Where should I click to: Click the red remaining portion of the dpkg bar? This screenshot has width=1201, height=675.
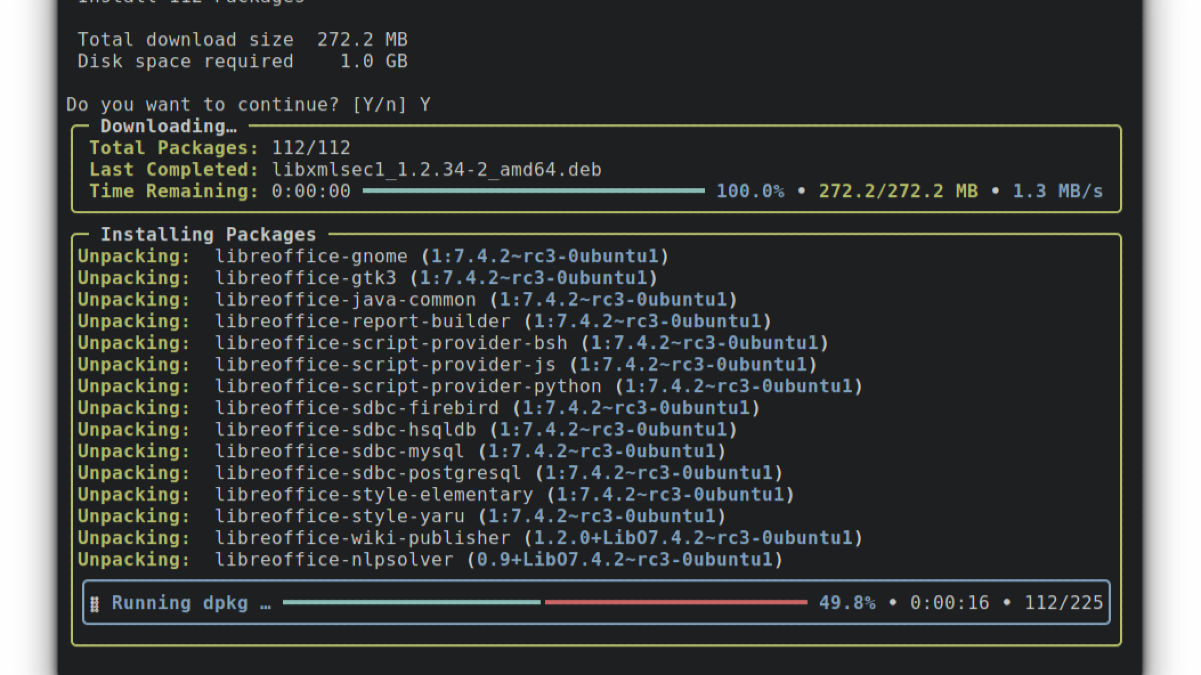tap(676, 602)
